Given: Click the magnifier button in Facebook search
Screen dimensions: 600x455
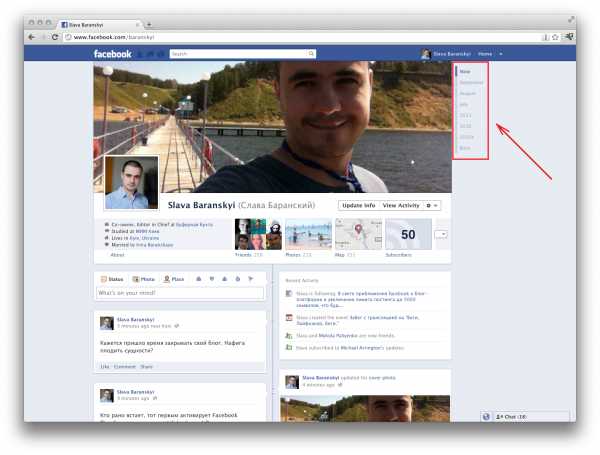Looking at the screenshot, I should (x=311, y=54).
